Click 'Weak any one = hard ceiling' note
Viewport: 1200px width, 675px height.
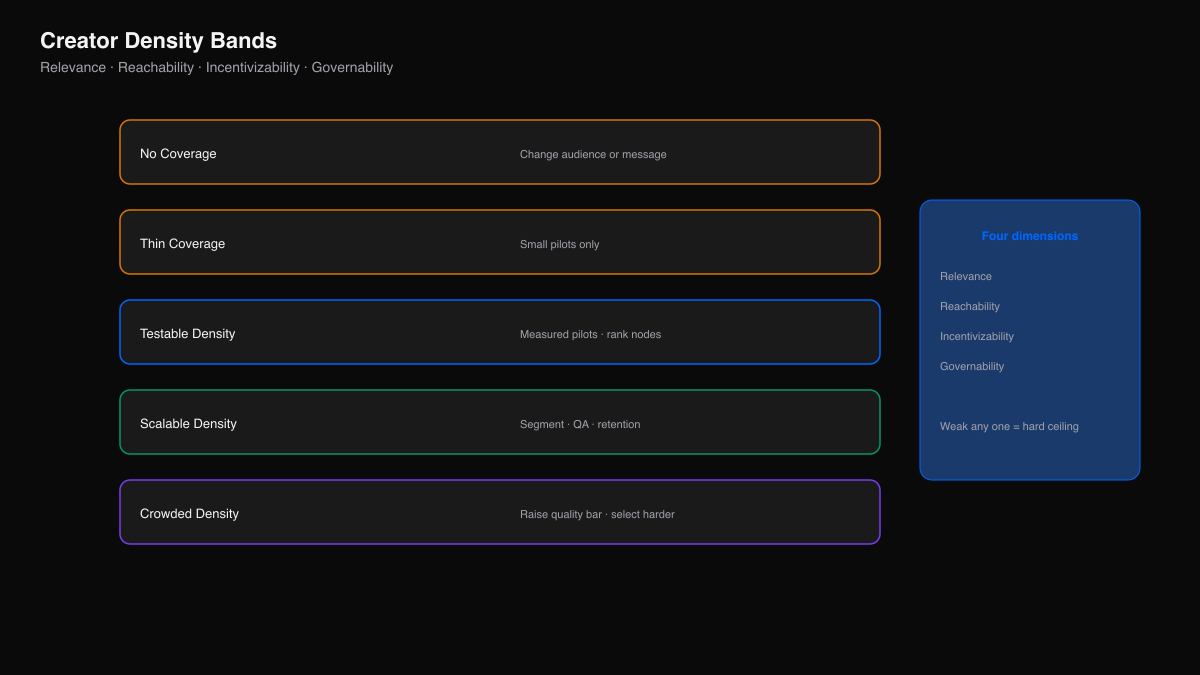pos(1009,426)
